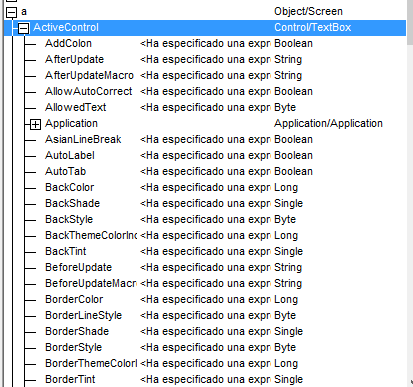Select the BackStyle property
Screen dimensions: 413x387
click(69, 219)
